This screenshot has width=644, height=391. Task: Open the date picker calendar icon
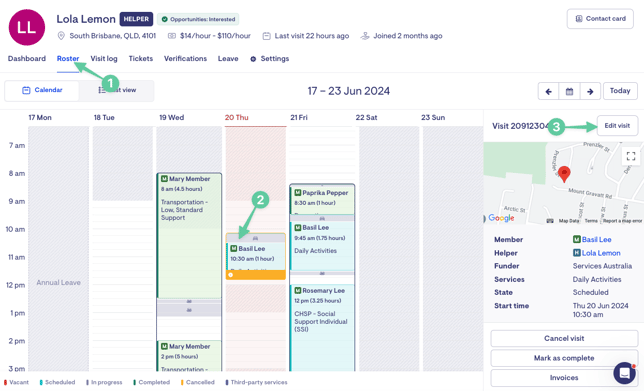coord(569,91)
